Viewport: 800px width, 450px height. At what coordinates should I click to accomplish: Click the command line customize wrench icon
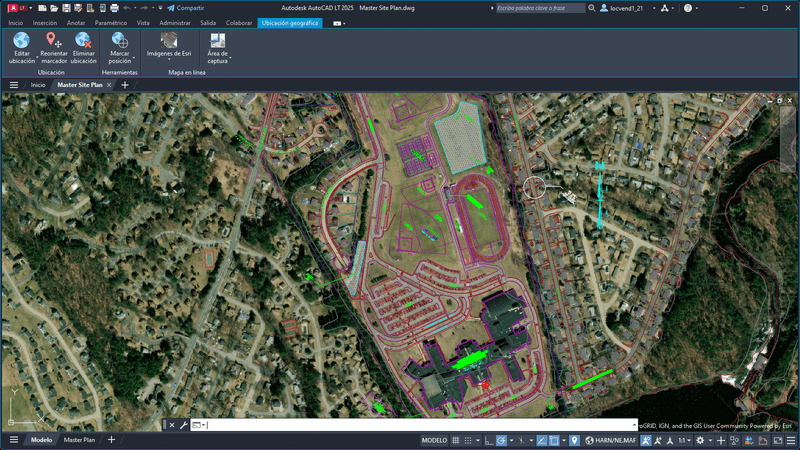pyautogui.click(x=183, y=425)
